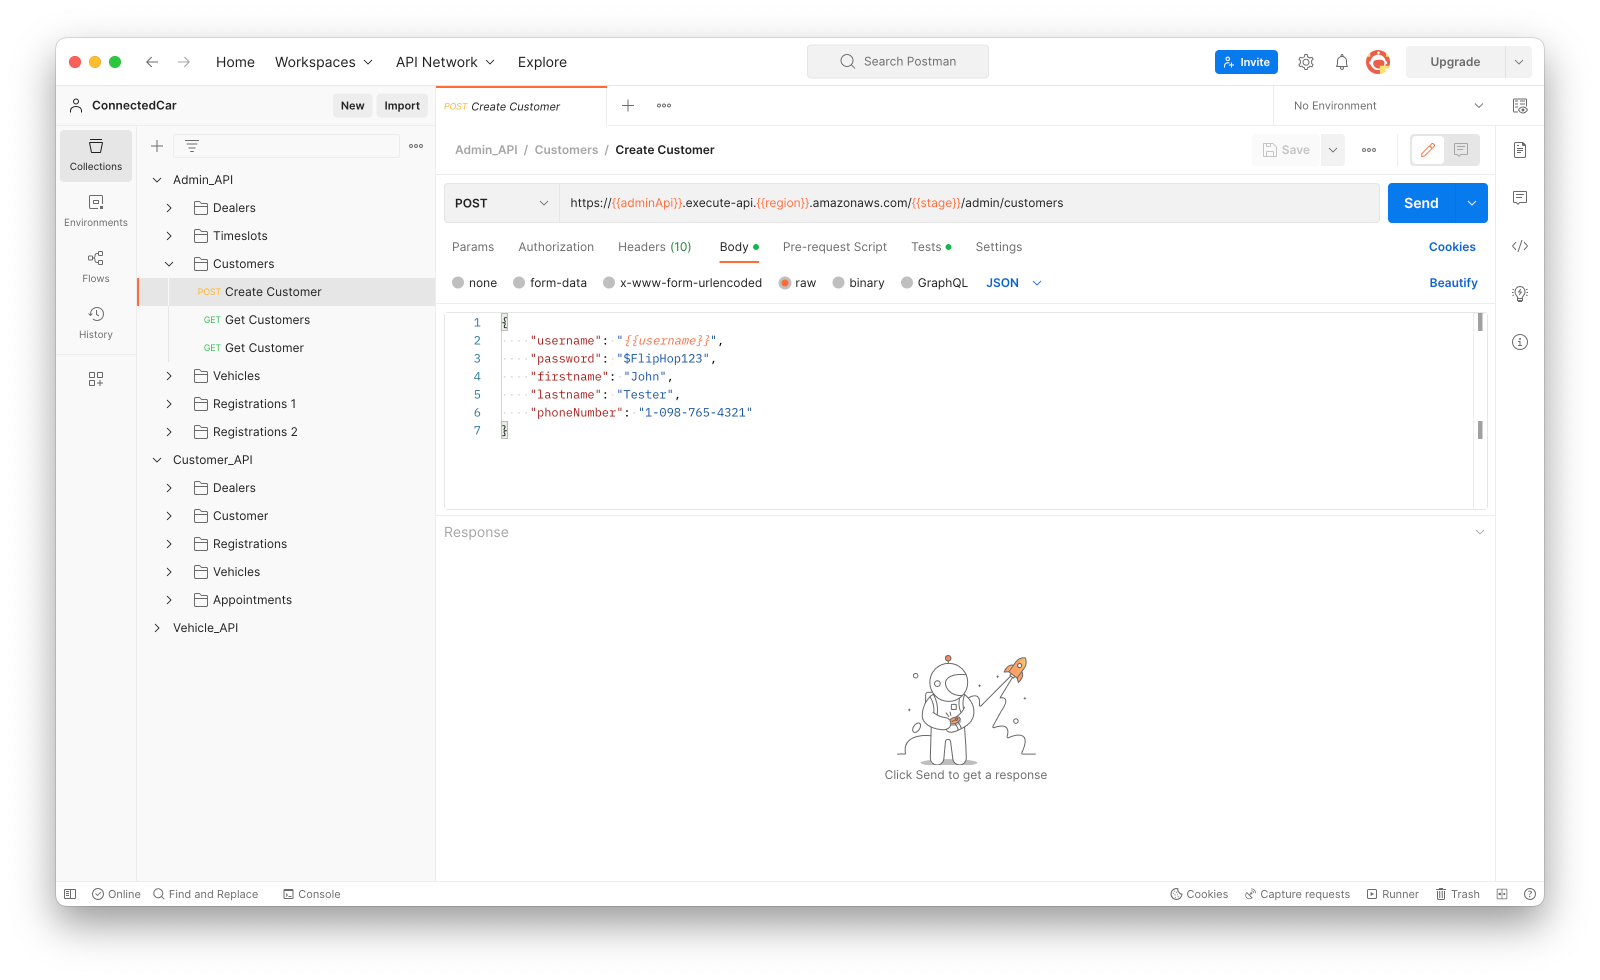Viewport: 1600px width, 980px height.
Task: Toggle two-pane view in status bar
Action: [1502, 894]
